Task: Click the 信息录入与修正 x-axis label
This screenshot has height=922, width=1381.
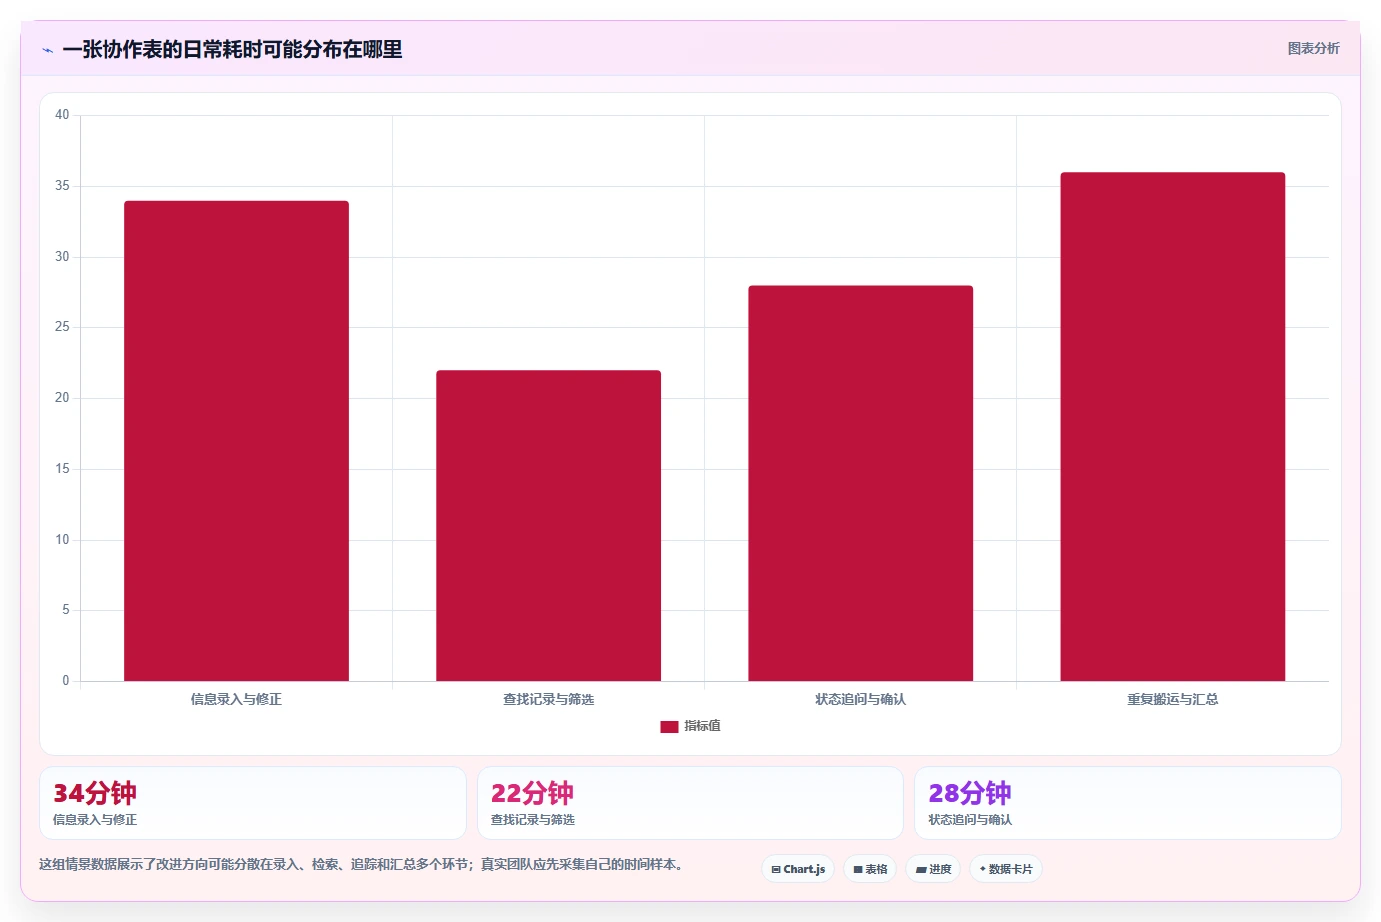Action: [x=236, y=699]
